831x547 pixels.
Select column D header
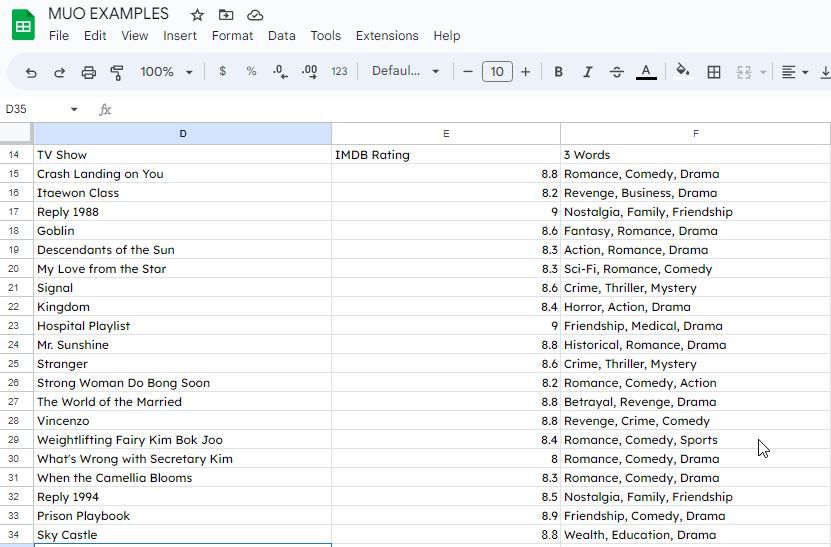pyautogui.click(x=183, y=134)
